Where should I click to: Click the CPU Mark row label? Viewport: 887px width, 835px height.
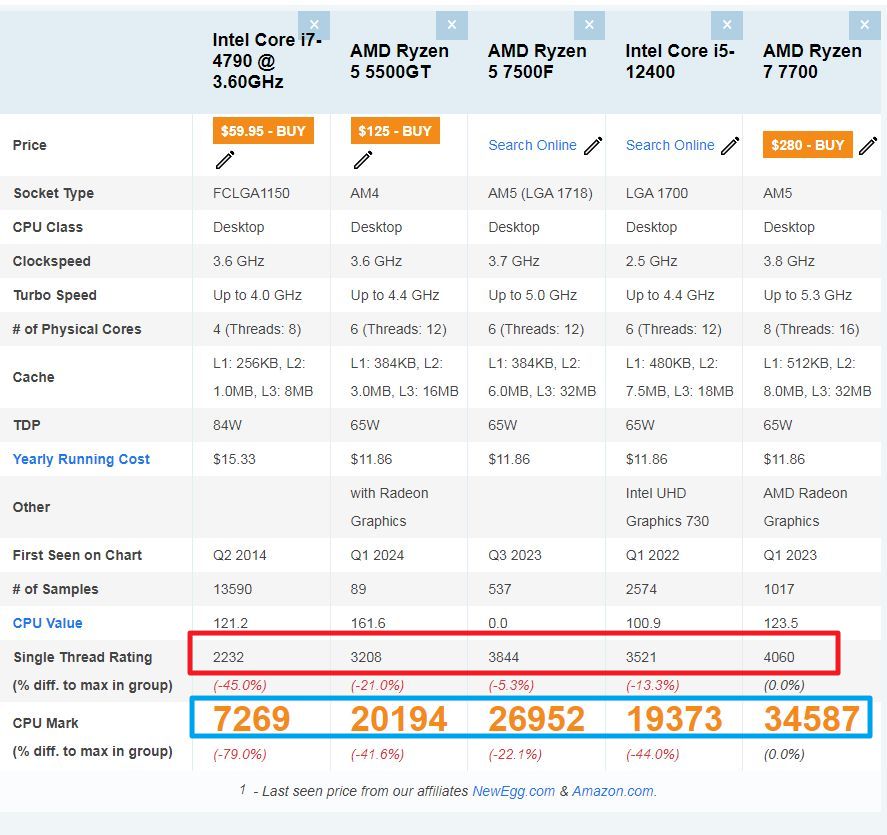[45, 723]
